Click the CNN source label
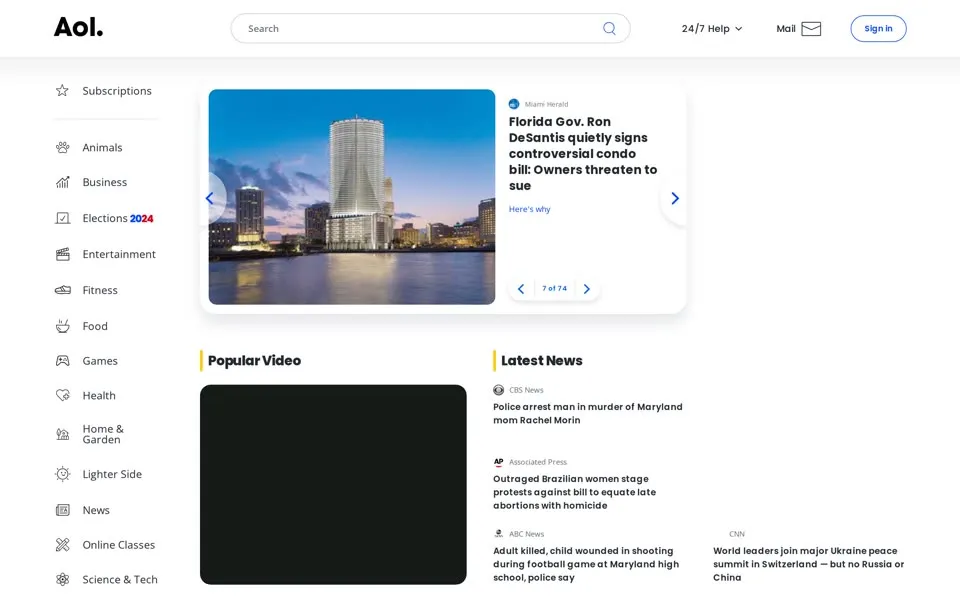 click(x=737, y=534)
